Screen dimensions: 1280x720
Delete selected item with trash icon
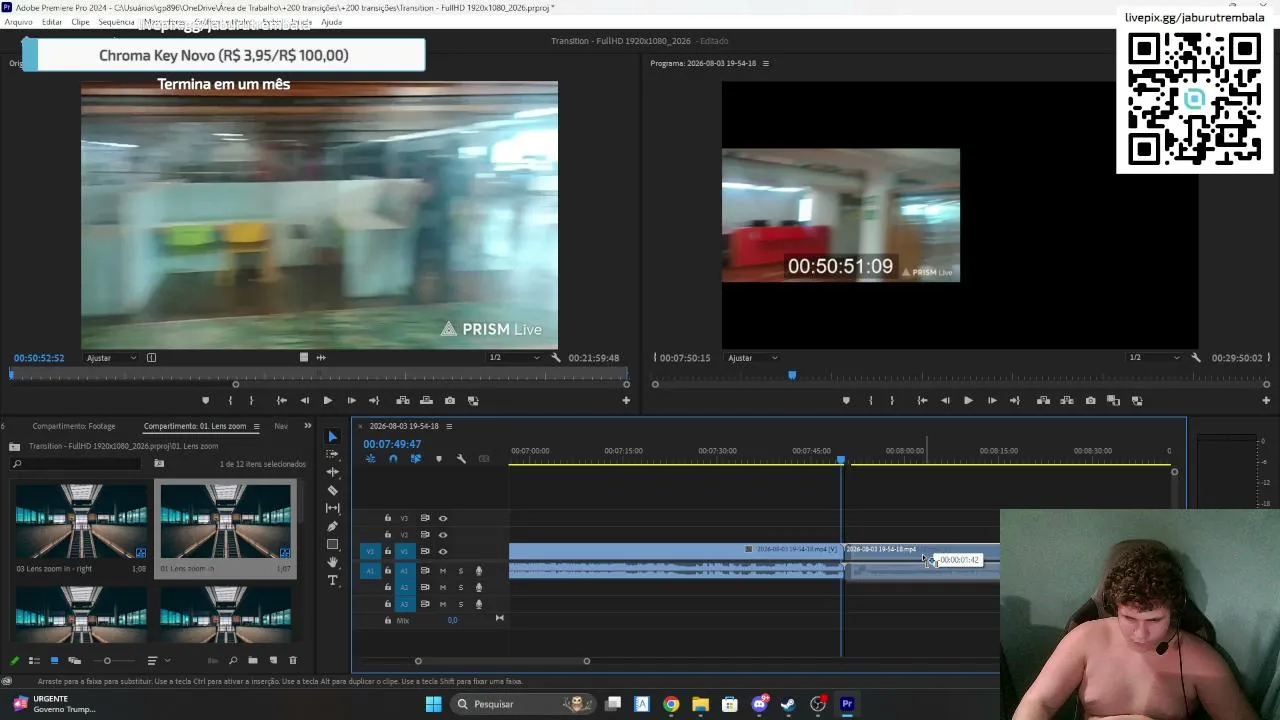[293, 660]
